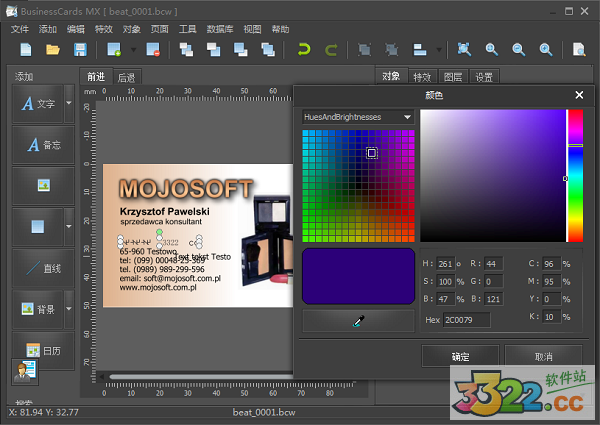The image size is (600, 425).
Task: Click the rainbow hue slider bar
Action: pyautogui.click(x=575, y=176)
